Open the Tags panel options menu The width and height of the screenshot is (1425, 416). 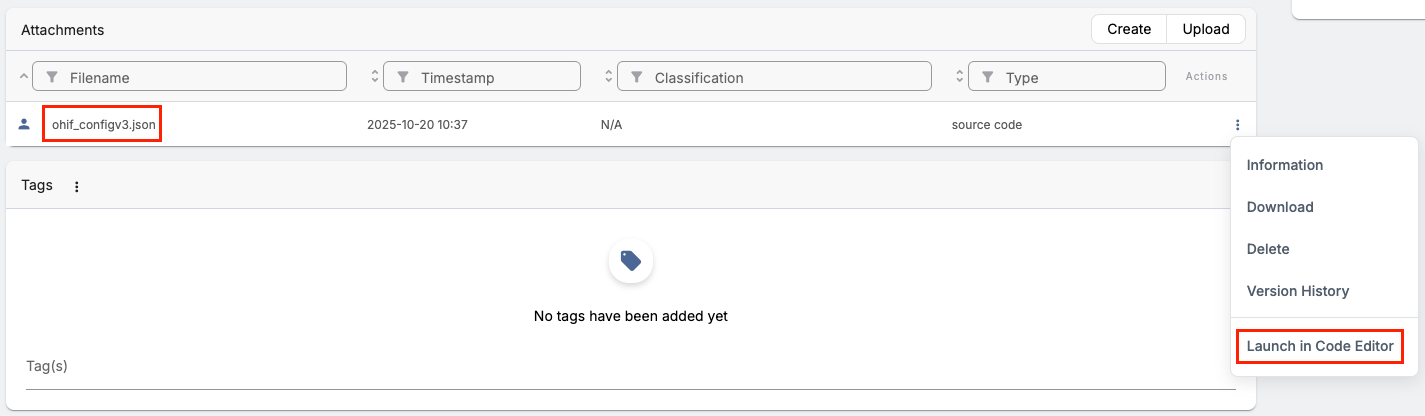coord(77,186)
